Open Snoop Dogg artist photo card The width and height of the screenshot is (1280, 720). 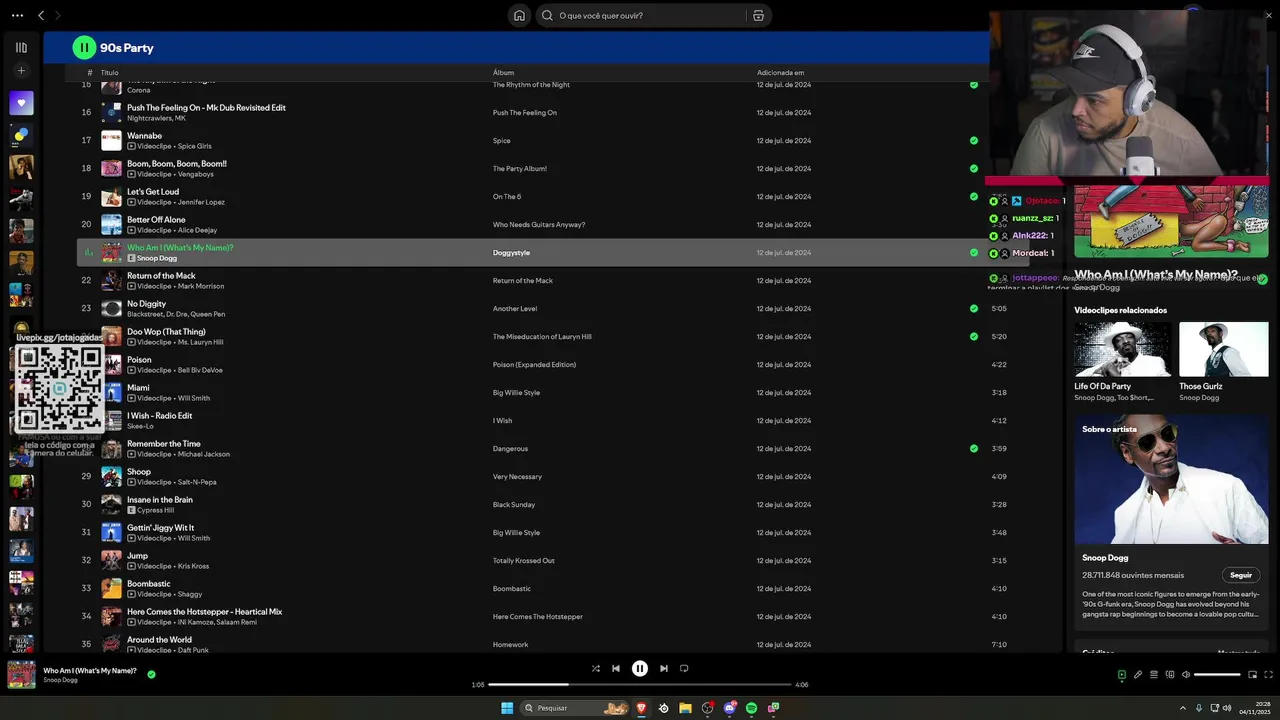(x=1171, y=479)
